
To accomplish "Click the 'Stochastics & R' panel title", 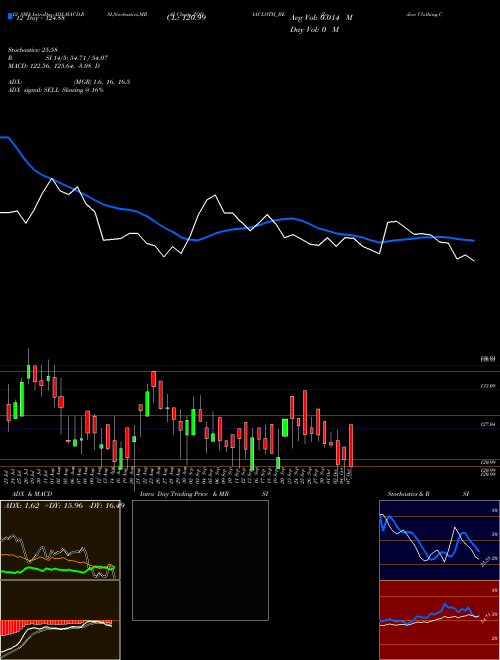I will pos(408,494).
